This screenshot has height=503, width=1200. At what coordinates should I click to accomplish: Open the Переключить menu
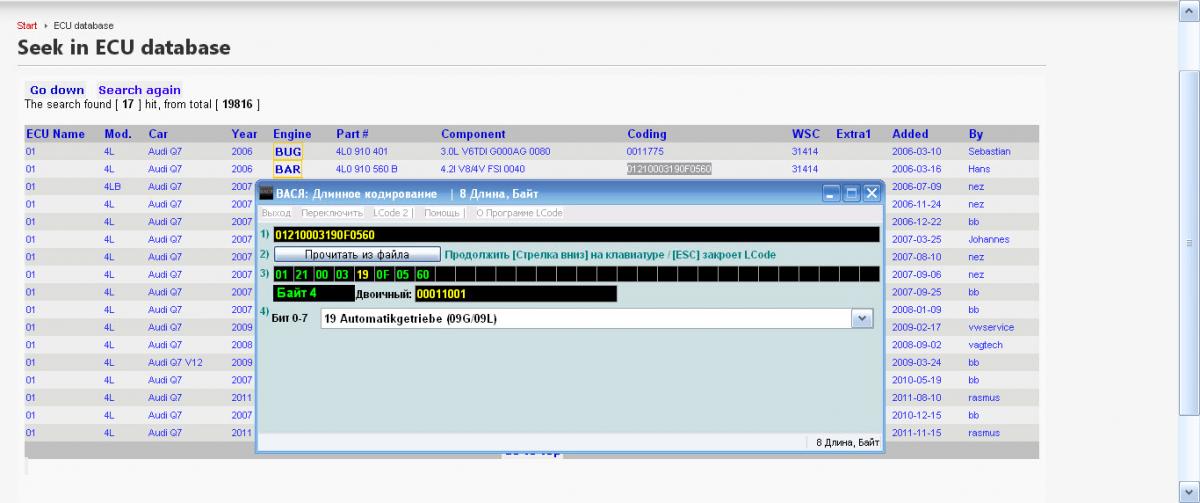(332, 213)
